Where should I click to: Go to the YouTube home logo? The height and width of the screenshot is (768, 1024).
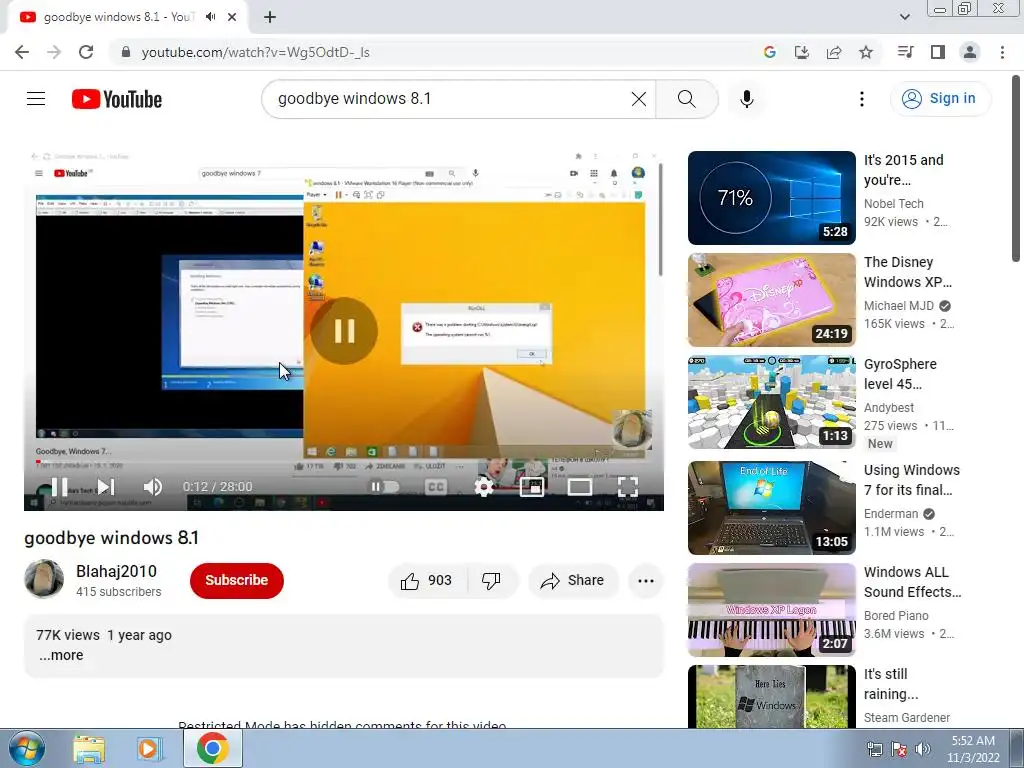tap(117, 99)
